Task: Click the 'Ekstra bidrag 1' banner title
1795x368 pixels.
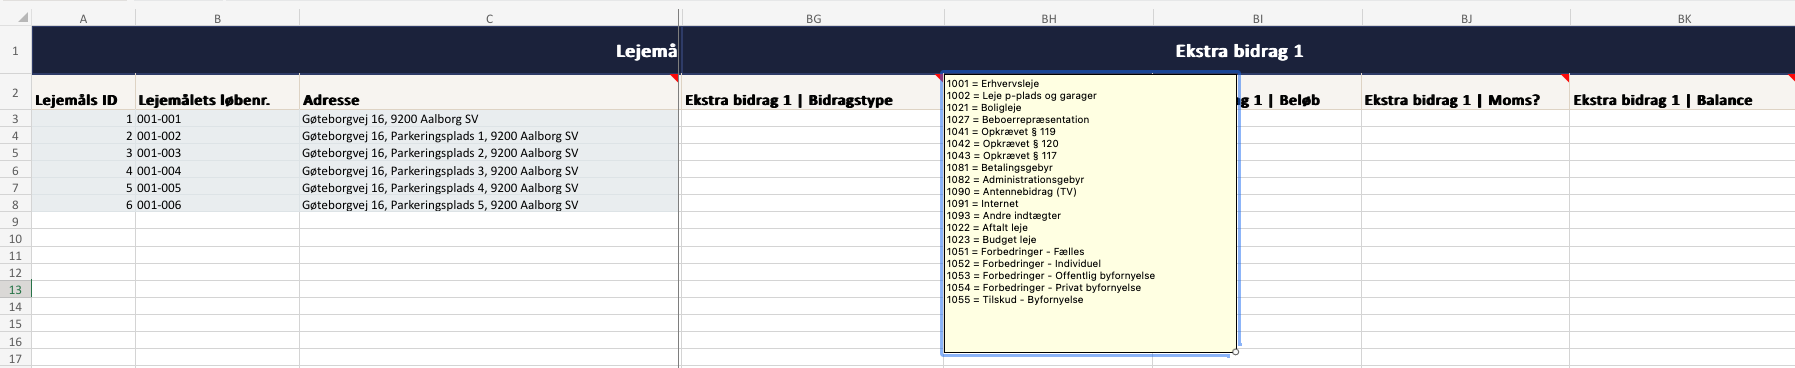Action: click(x=1239, y=51)
